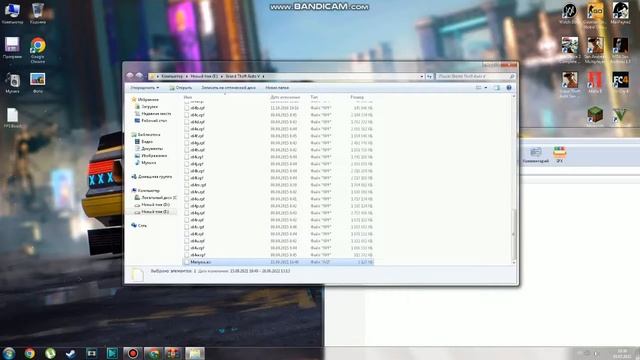Click the Far Cry 4 desktop shortcut
This screenshot has width=640, height=360.
click(x=620, y=83)
